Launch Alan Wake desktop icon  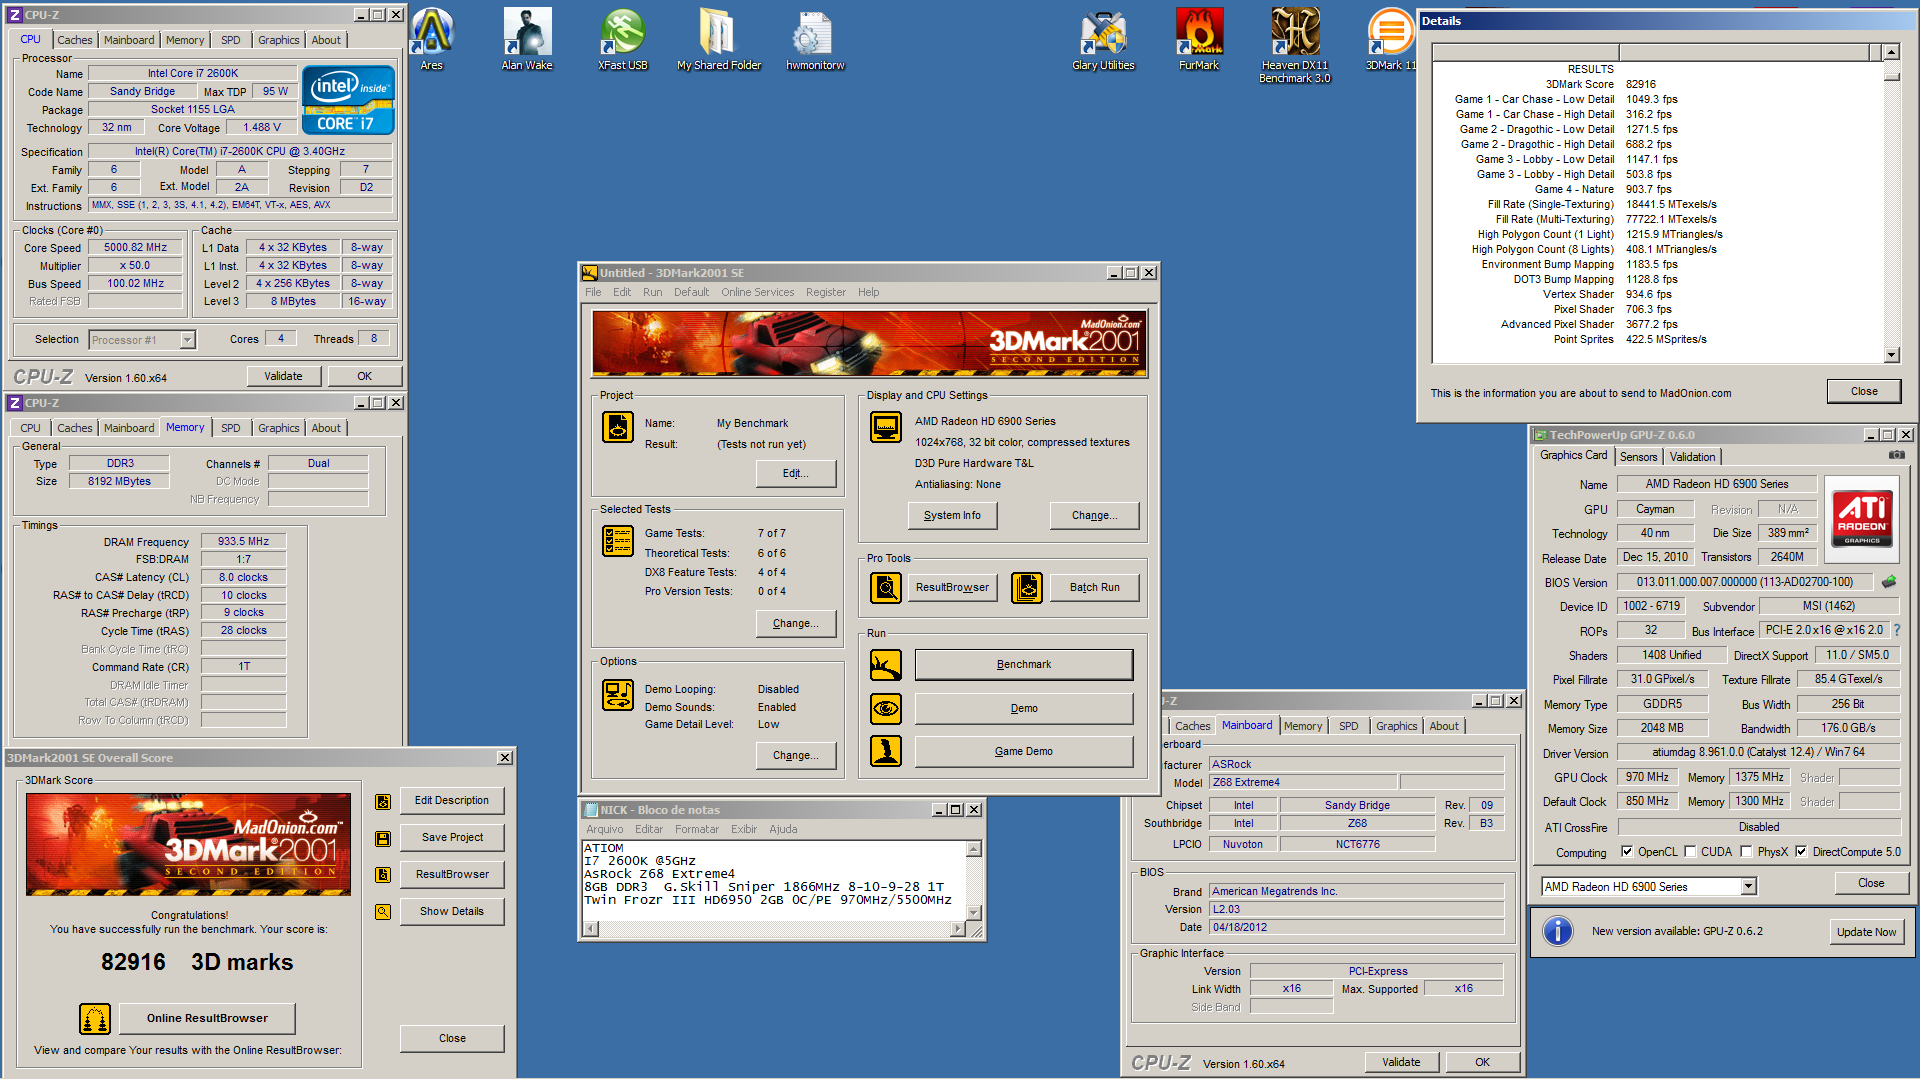click(x=527, y=39)
